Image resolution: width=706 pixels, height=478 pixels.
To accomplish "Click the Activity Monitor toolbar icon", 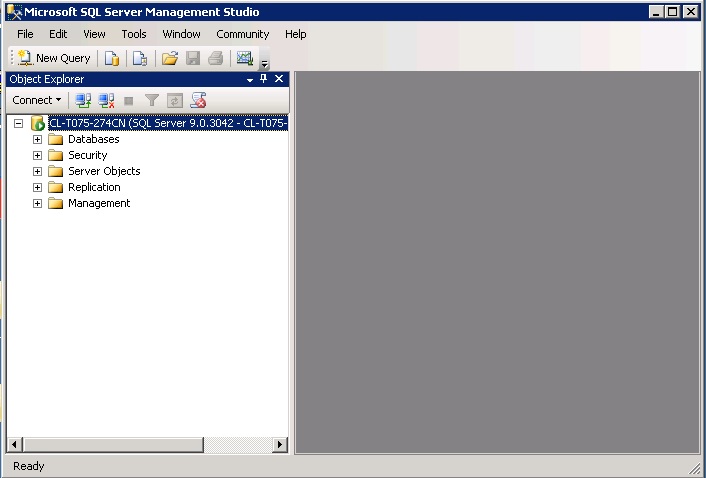I will click(245, 58).
